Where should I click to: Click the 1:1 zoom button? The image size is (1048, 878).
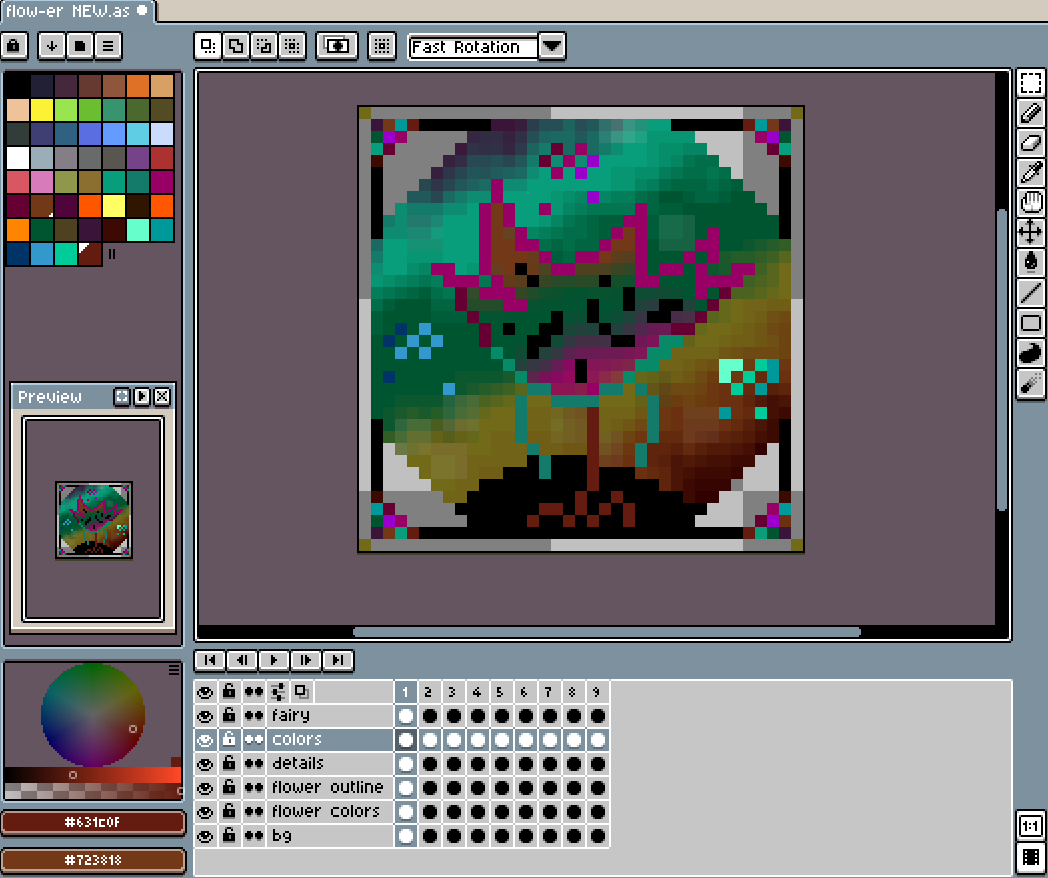point(1030,826)
